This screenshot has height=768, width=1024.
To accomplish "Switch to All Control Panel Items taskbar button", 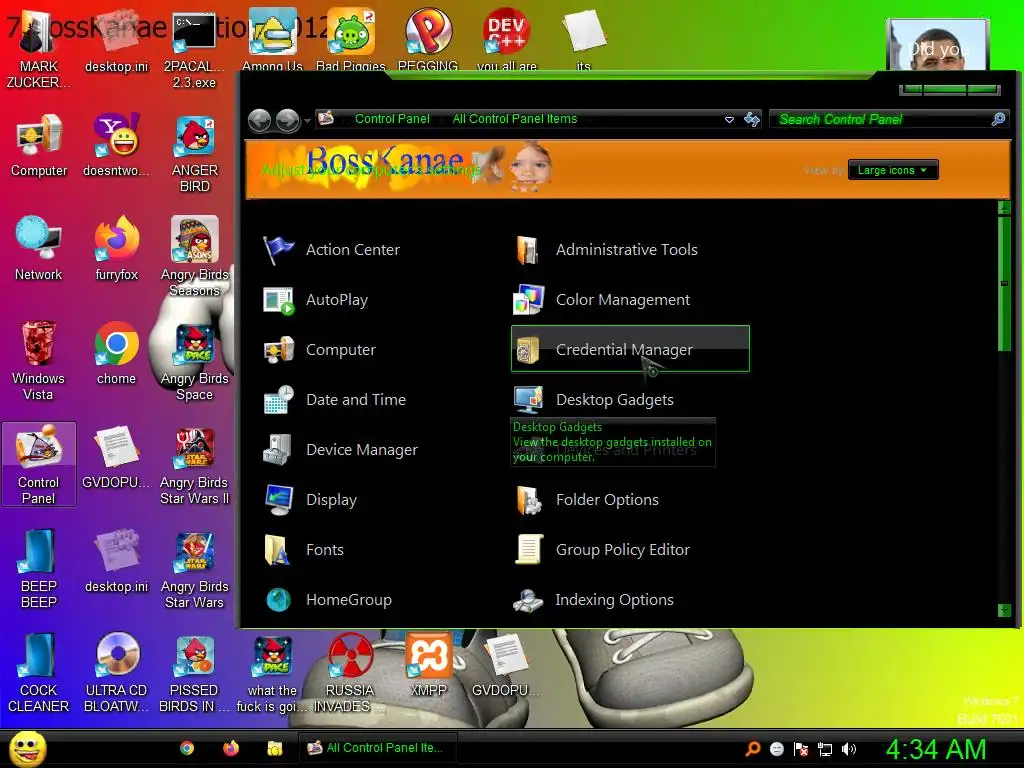I will 377,748.
